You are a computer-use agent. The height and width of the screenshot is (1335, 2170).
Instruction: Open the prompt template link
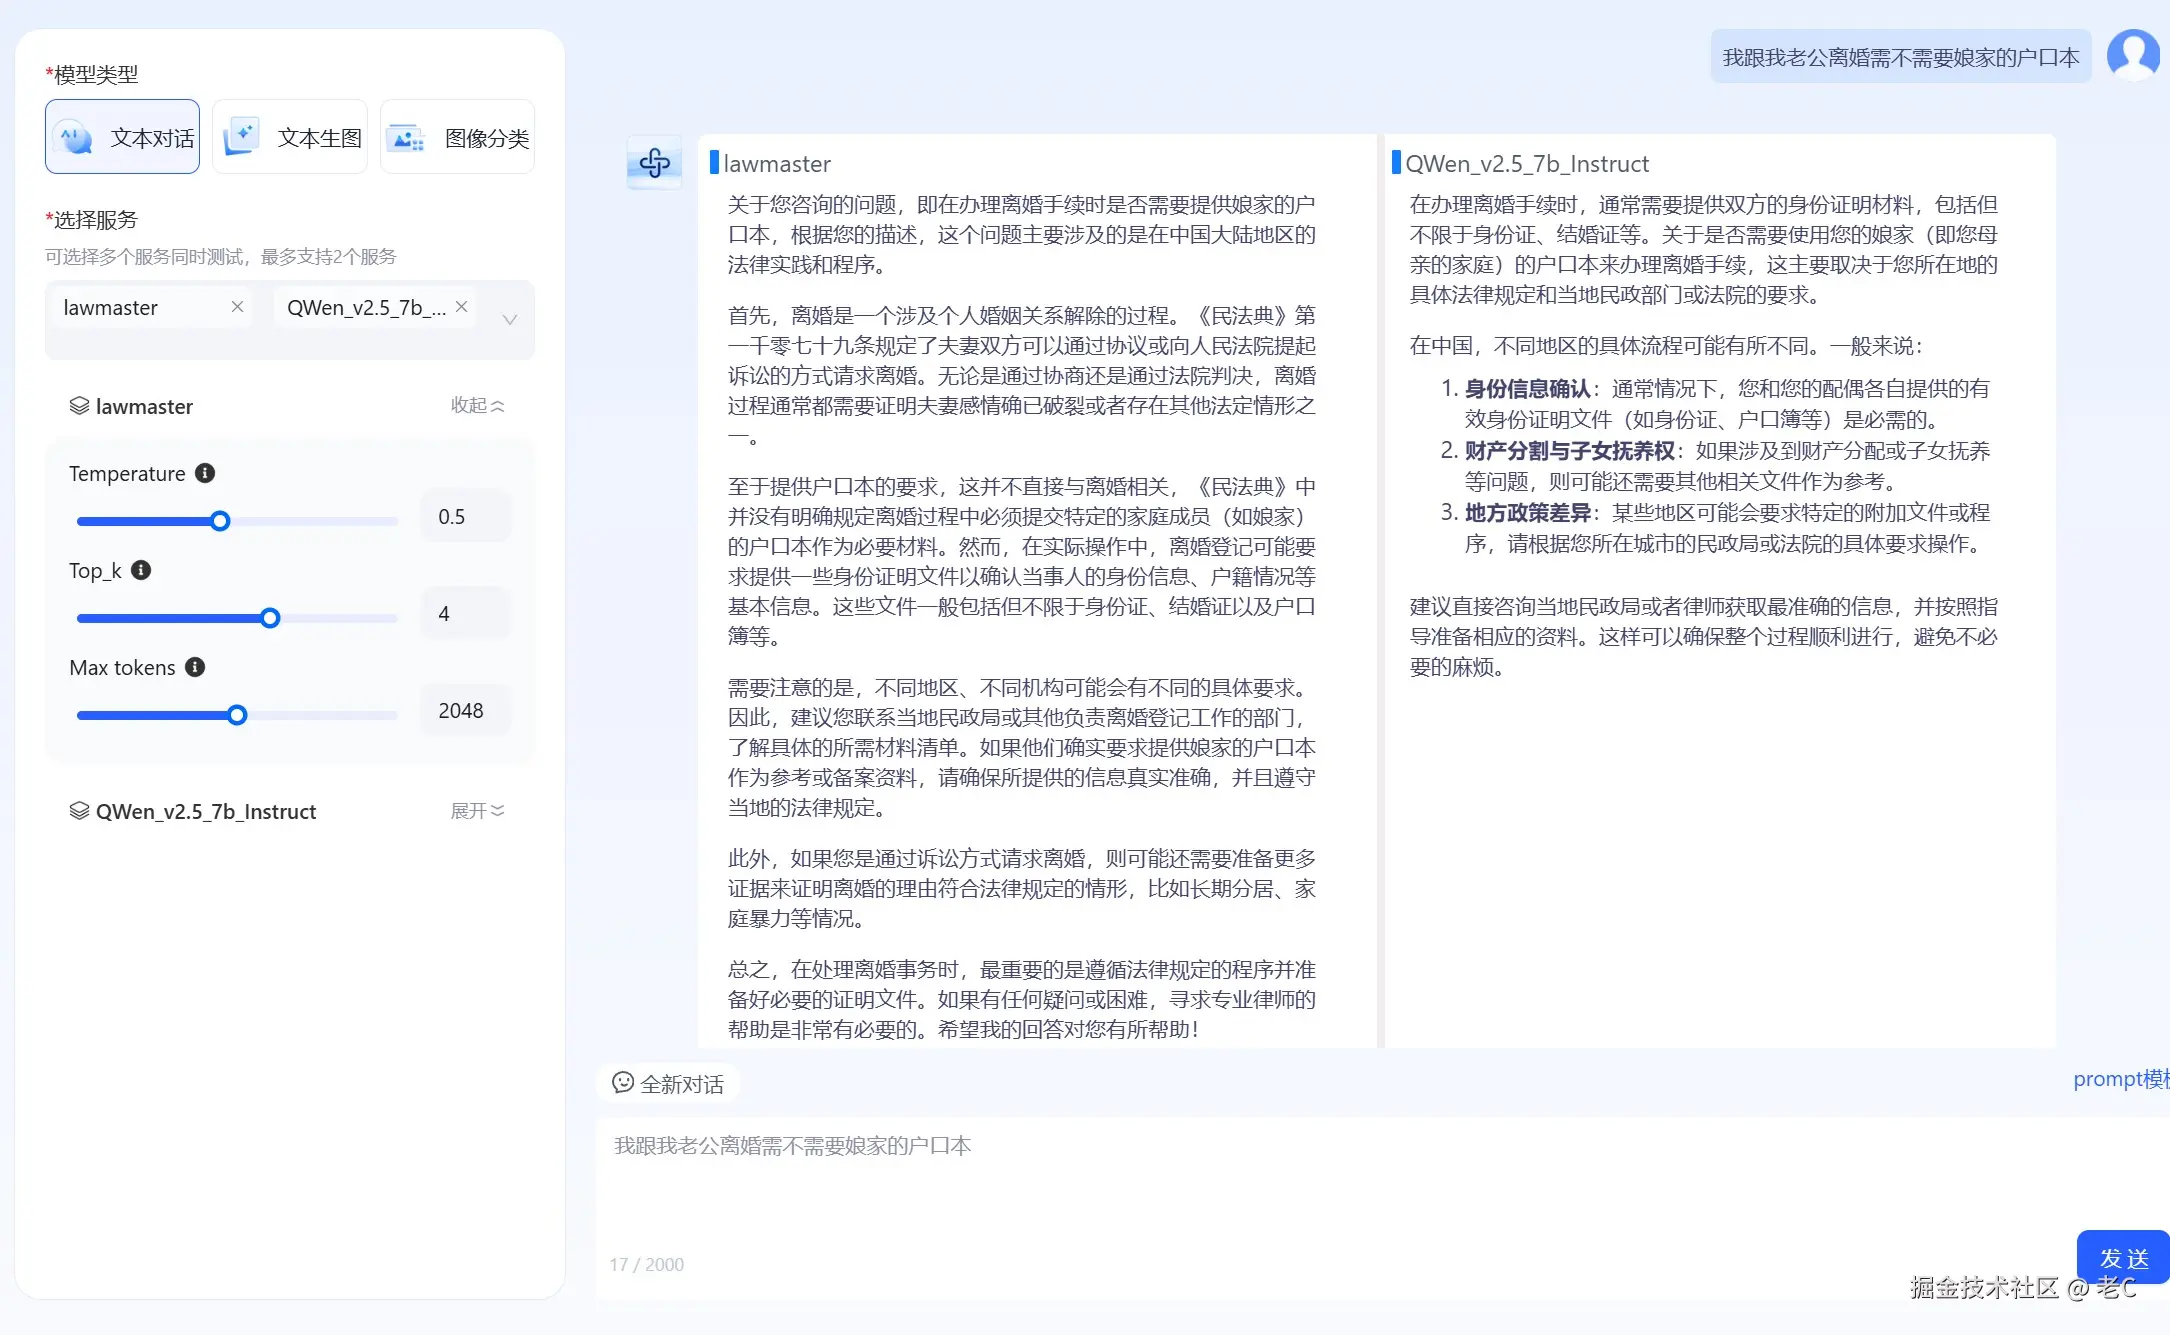2120,1079
